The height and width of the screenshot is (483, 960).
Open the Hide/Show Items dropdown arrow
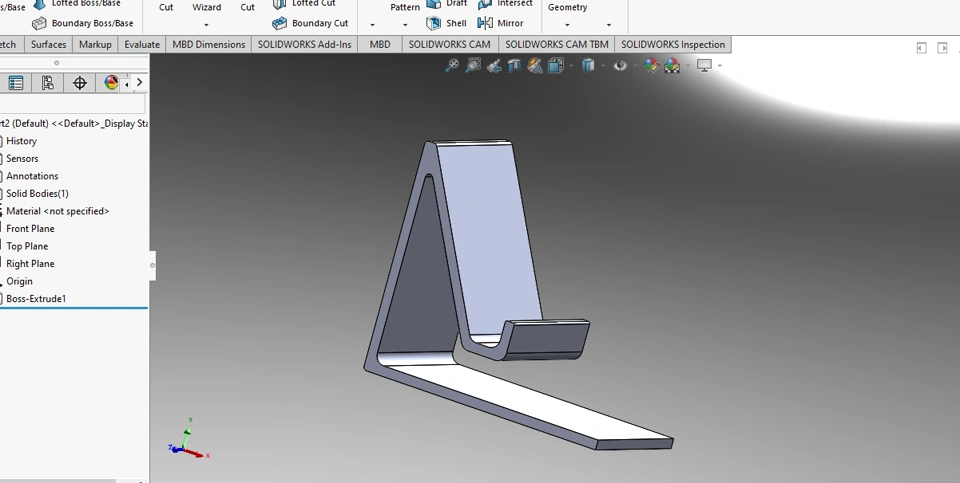pyautogui.click(x=635, y=66)
